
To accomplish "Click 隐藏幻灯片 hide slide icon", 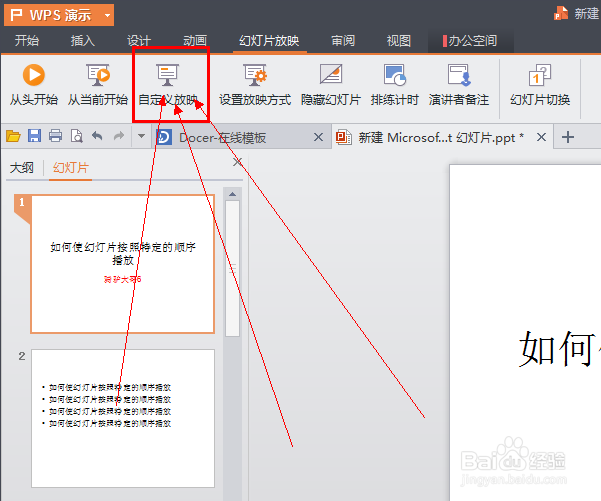I will (331, 85).
